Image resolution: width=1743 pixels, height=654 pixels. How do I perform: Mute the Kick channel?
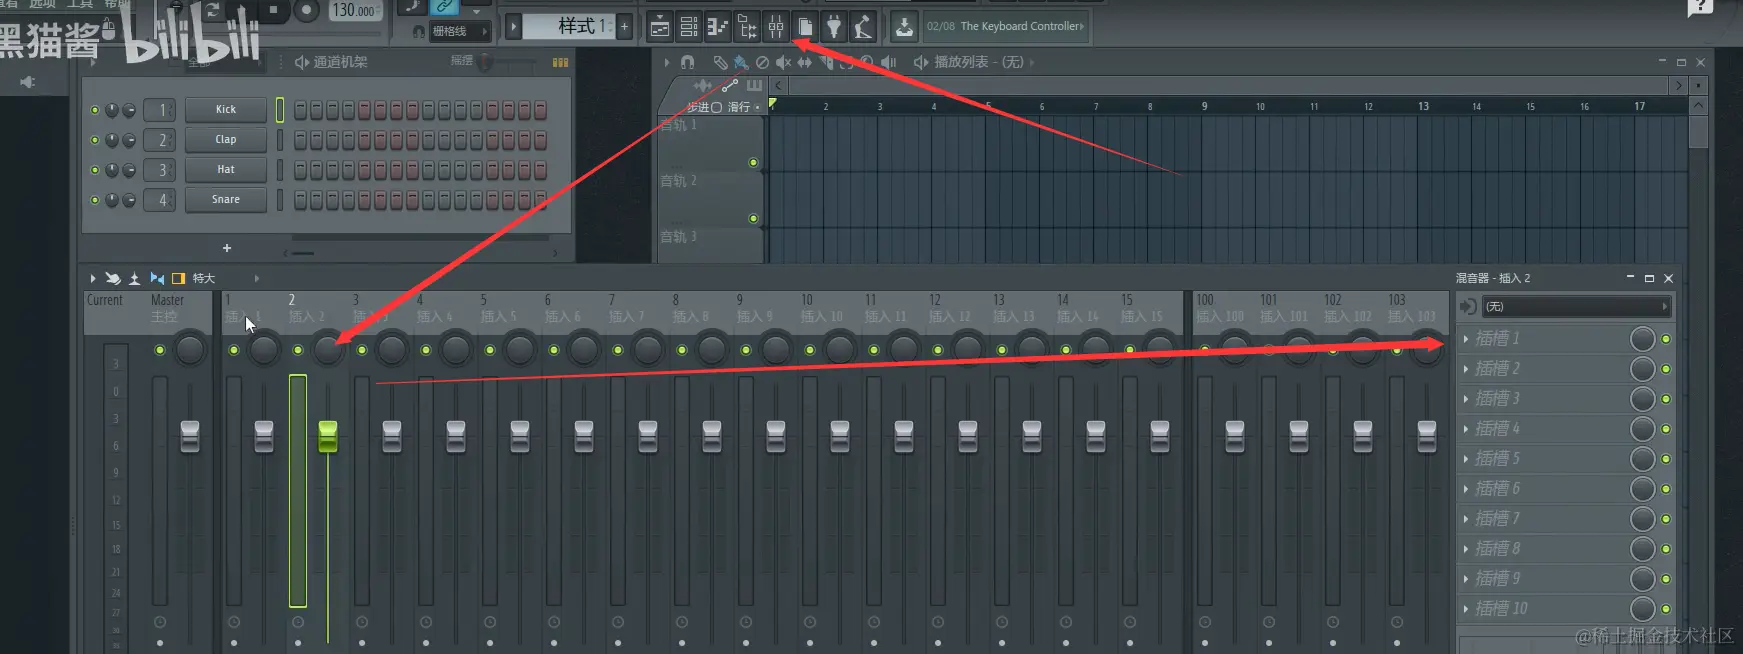(95, 110)
